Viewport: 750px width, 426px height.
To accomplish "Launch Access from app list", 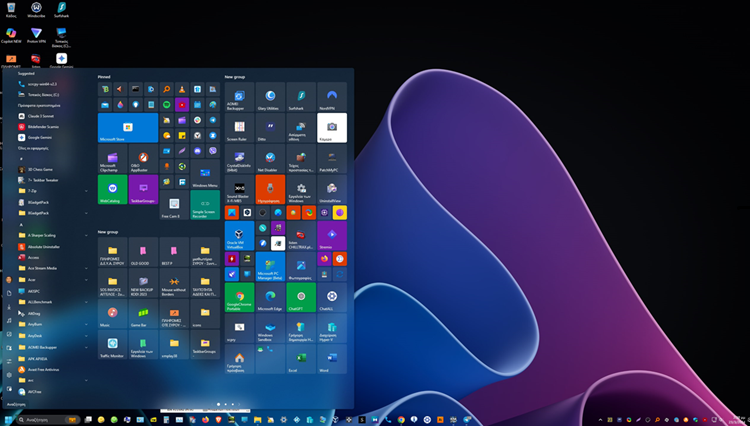I will (53, 258).
